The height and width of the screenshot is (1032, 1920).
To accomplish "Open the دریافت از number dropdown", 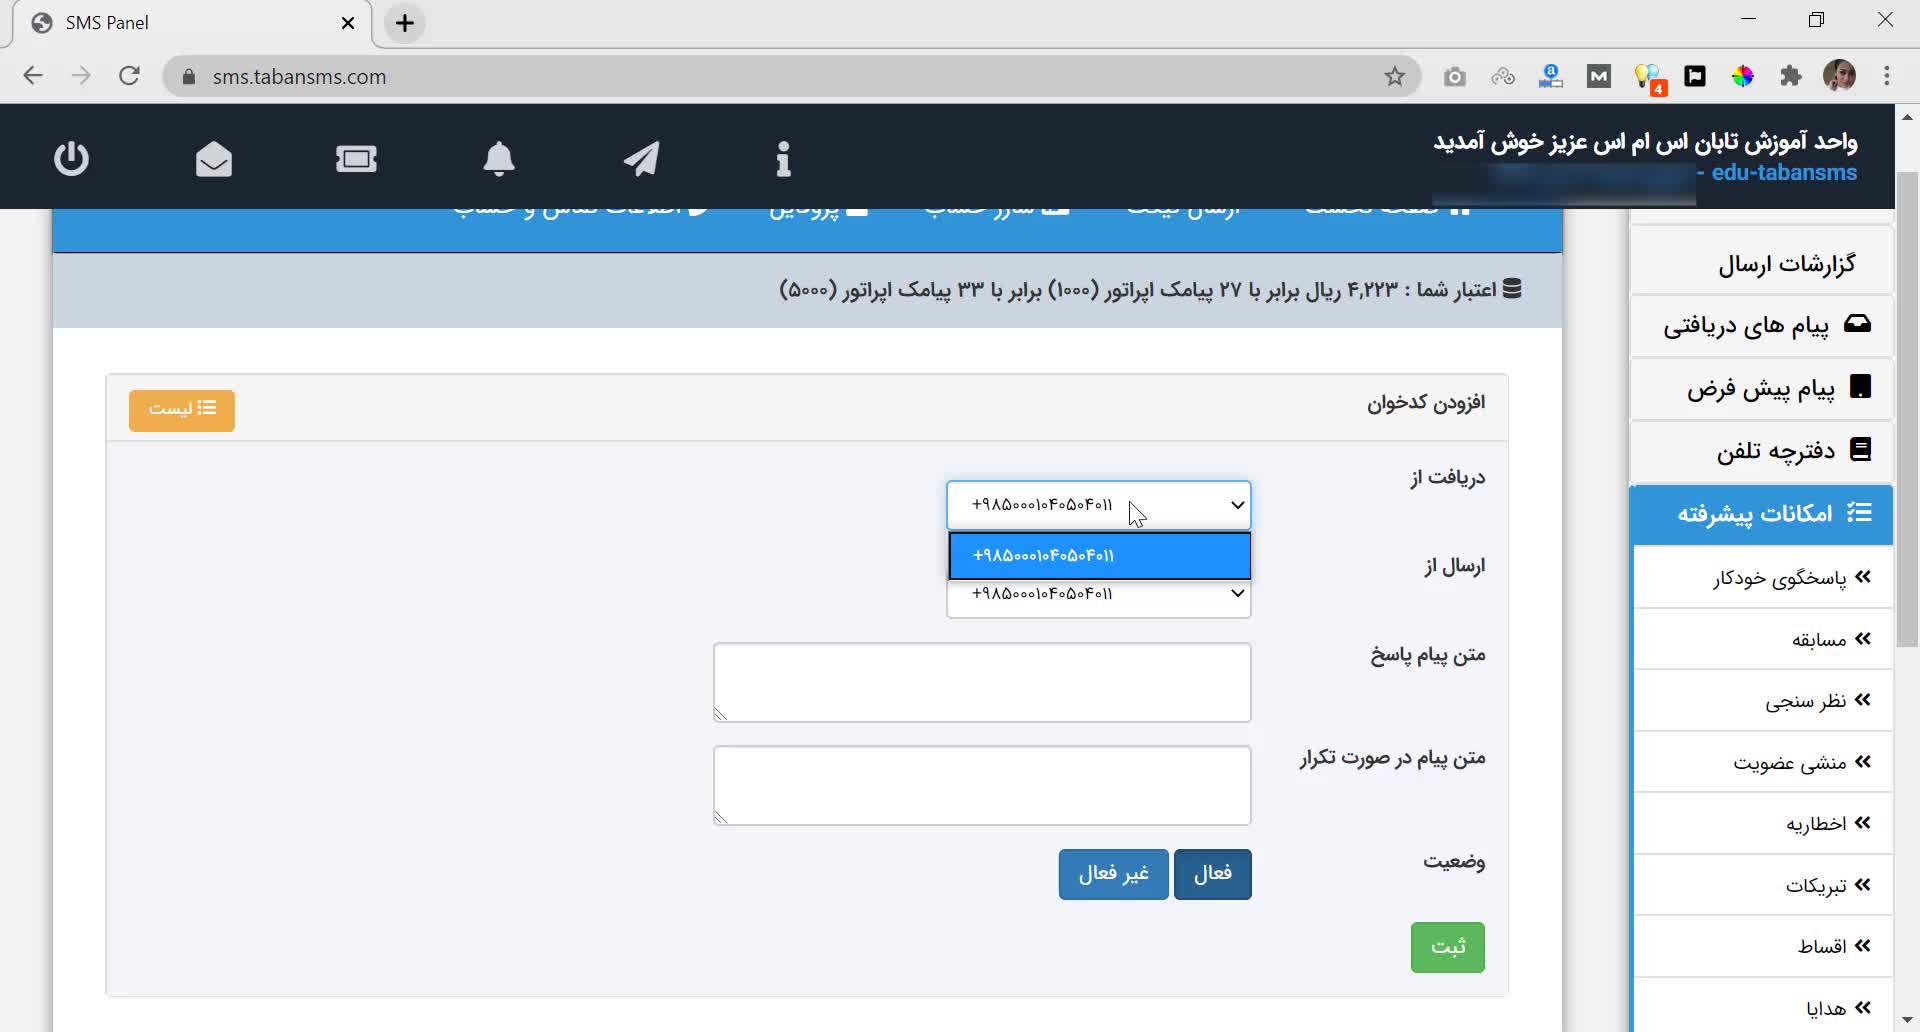I will pos(1099,505).
